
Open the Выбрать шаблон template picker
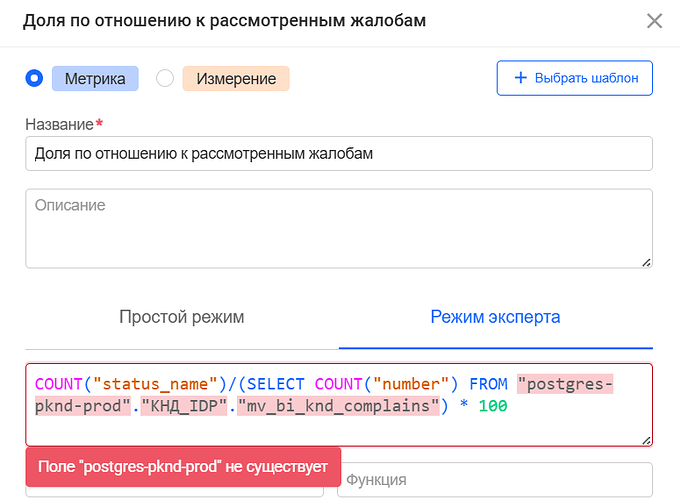[574, 78]
